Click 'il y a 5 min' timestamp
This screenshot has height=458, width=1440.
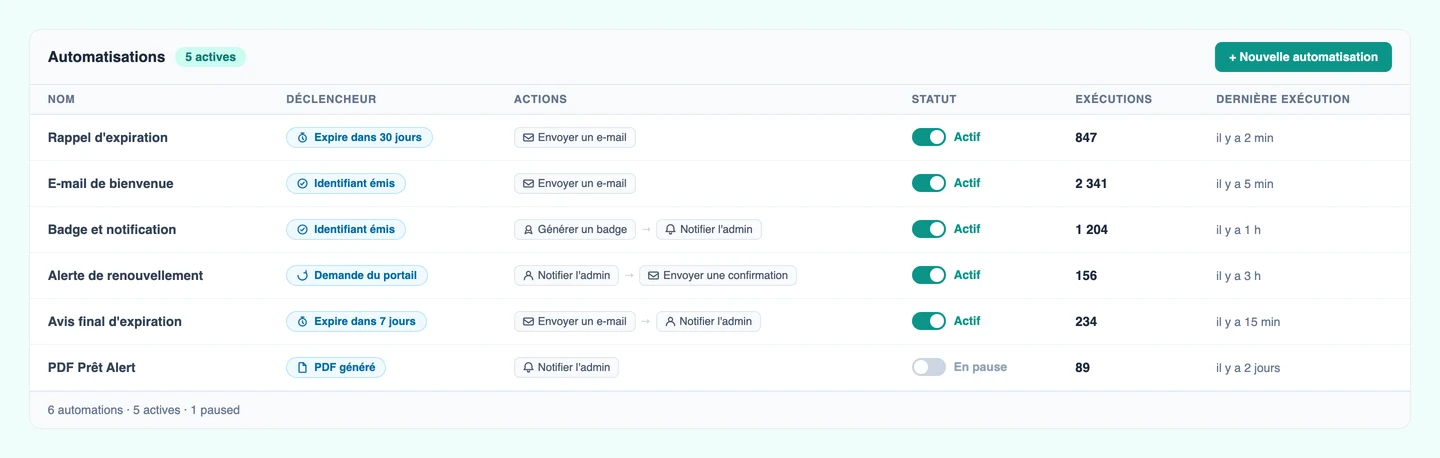click(1245, 184)
